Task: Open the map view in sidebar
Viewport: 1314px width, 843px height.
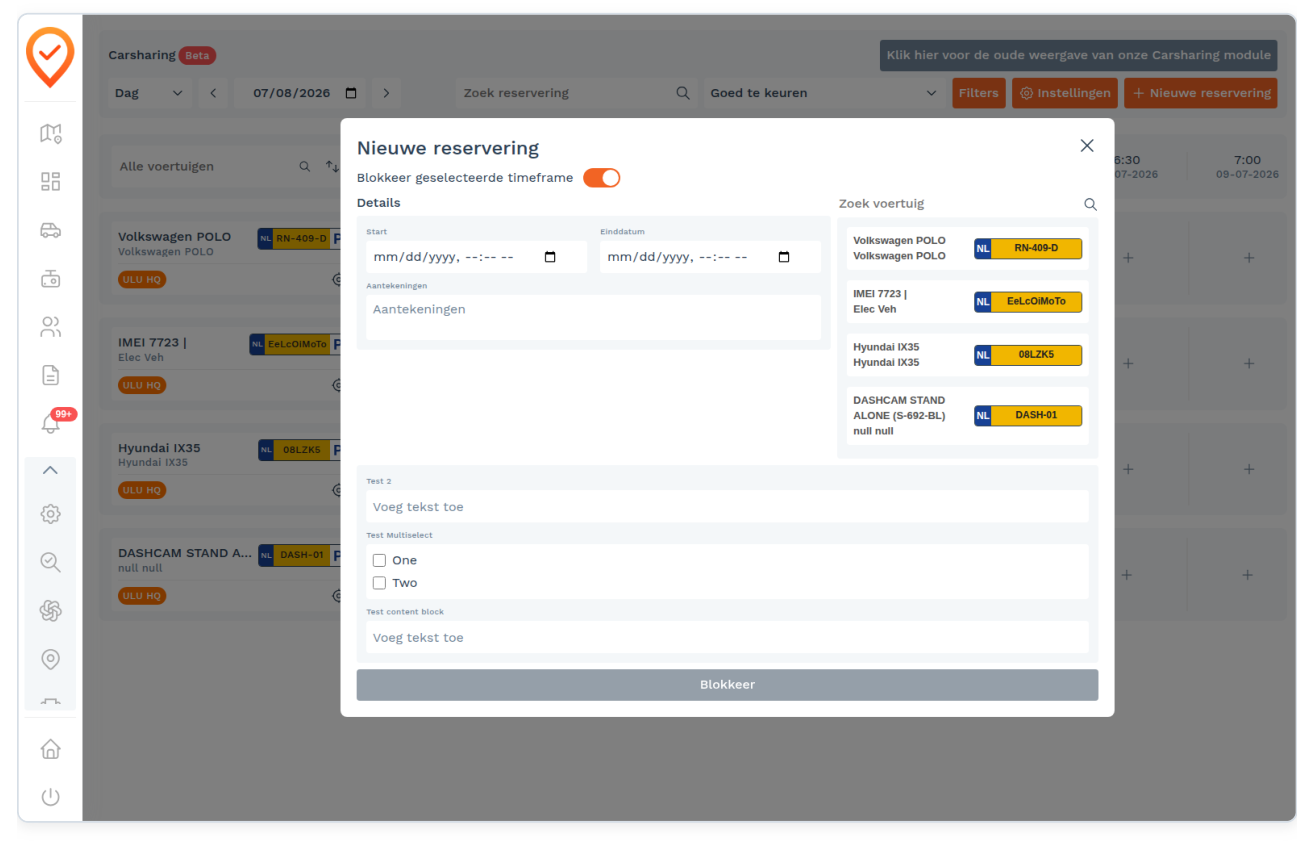Action: 50,133
